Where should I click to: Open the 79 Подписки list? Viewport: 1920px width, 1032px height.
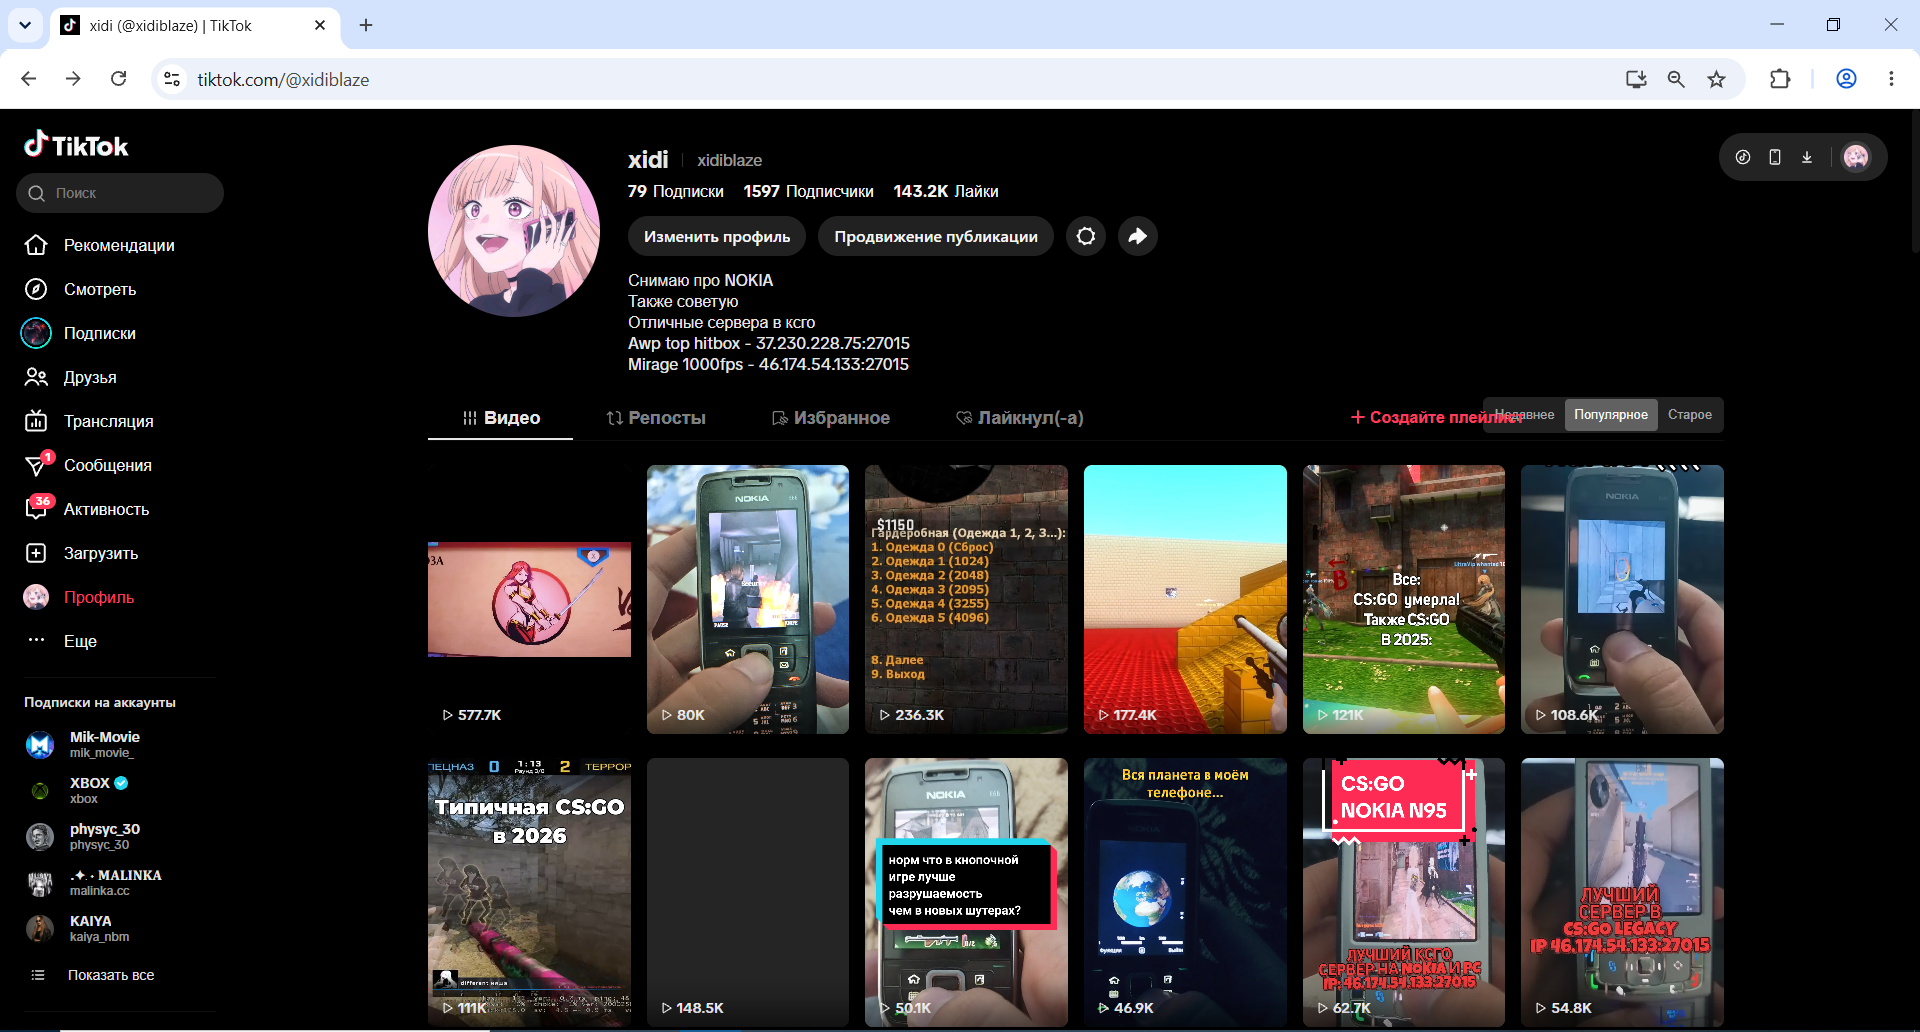(x=676, y=191)
